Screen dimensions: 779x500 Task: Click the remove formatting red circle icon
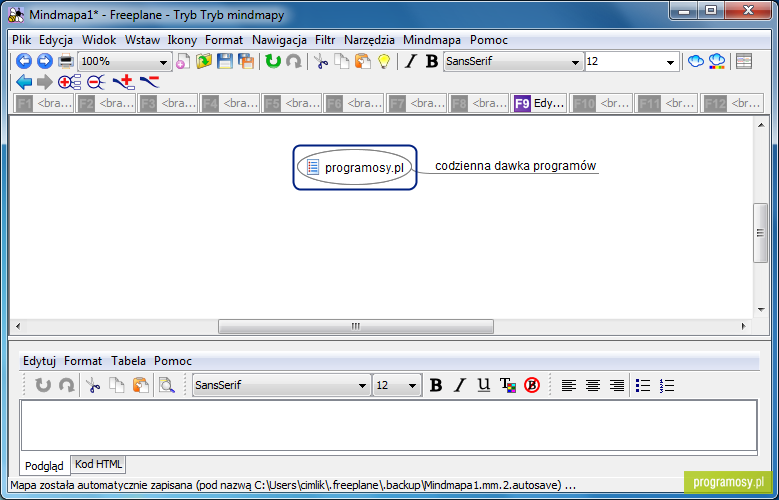pos(532,385)
